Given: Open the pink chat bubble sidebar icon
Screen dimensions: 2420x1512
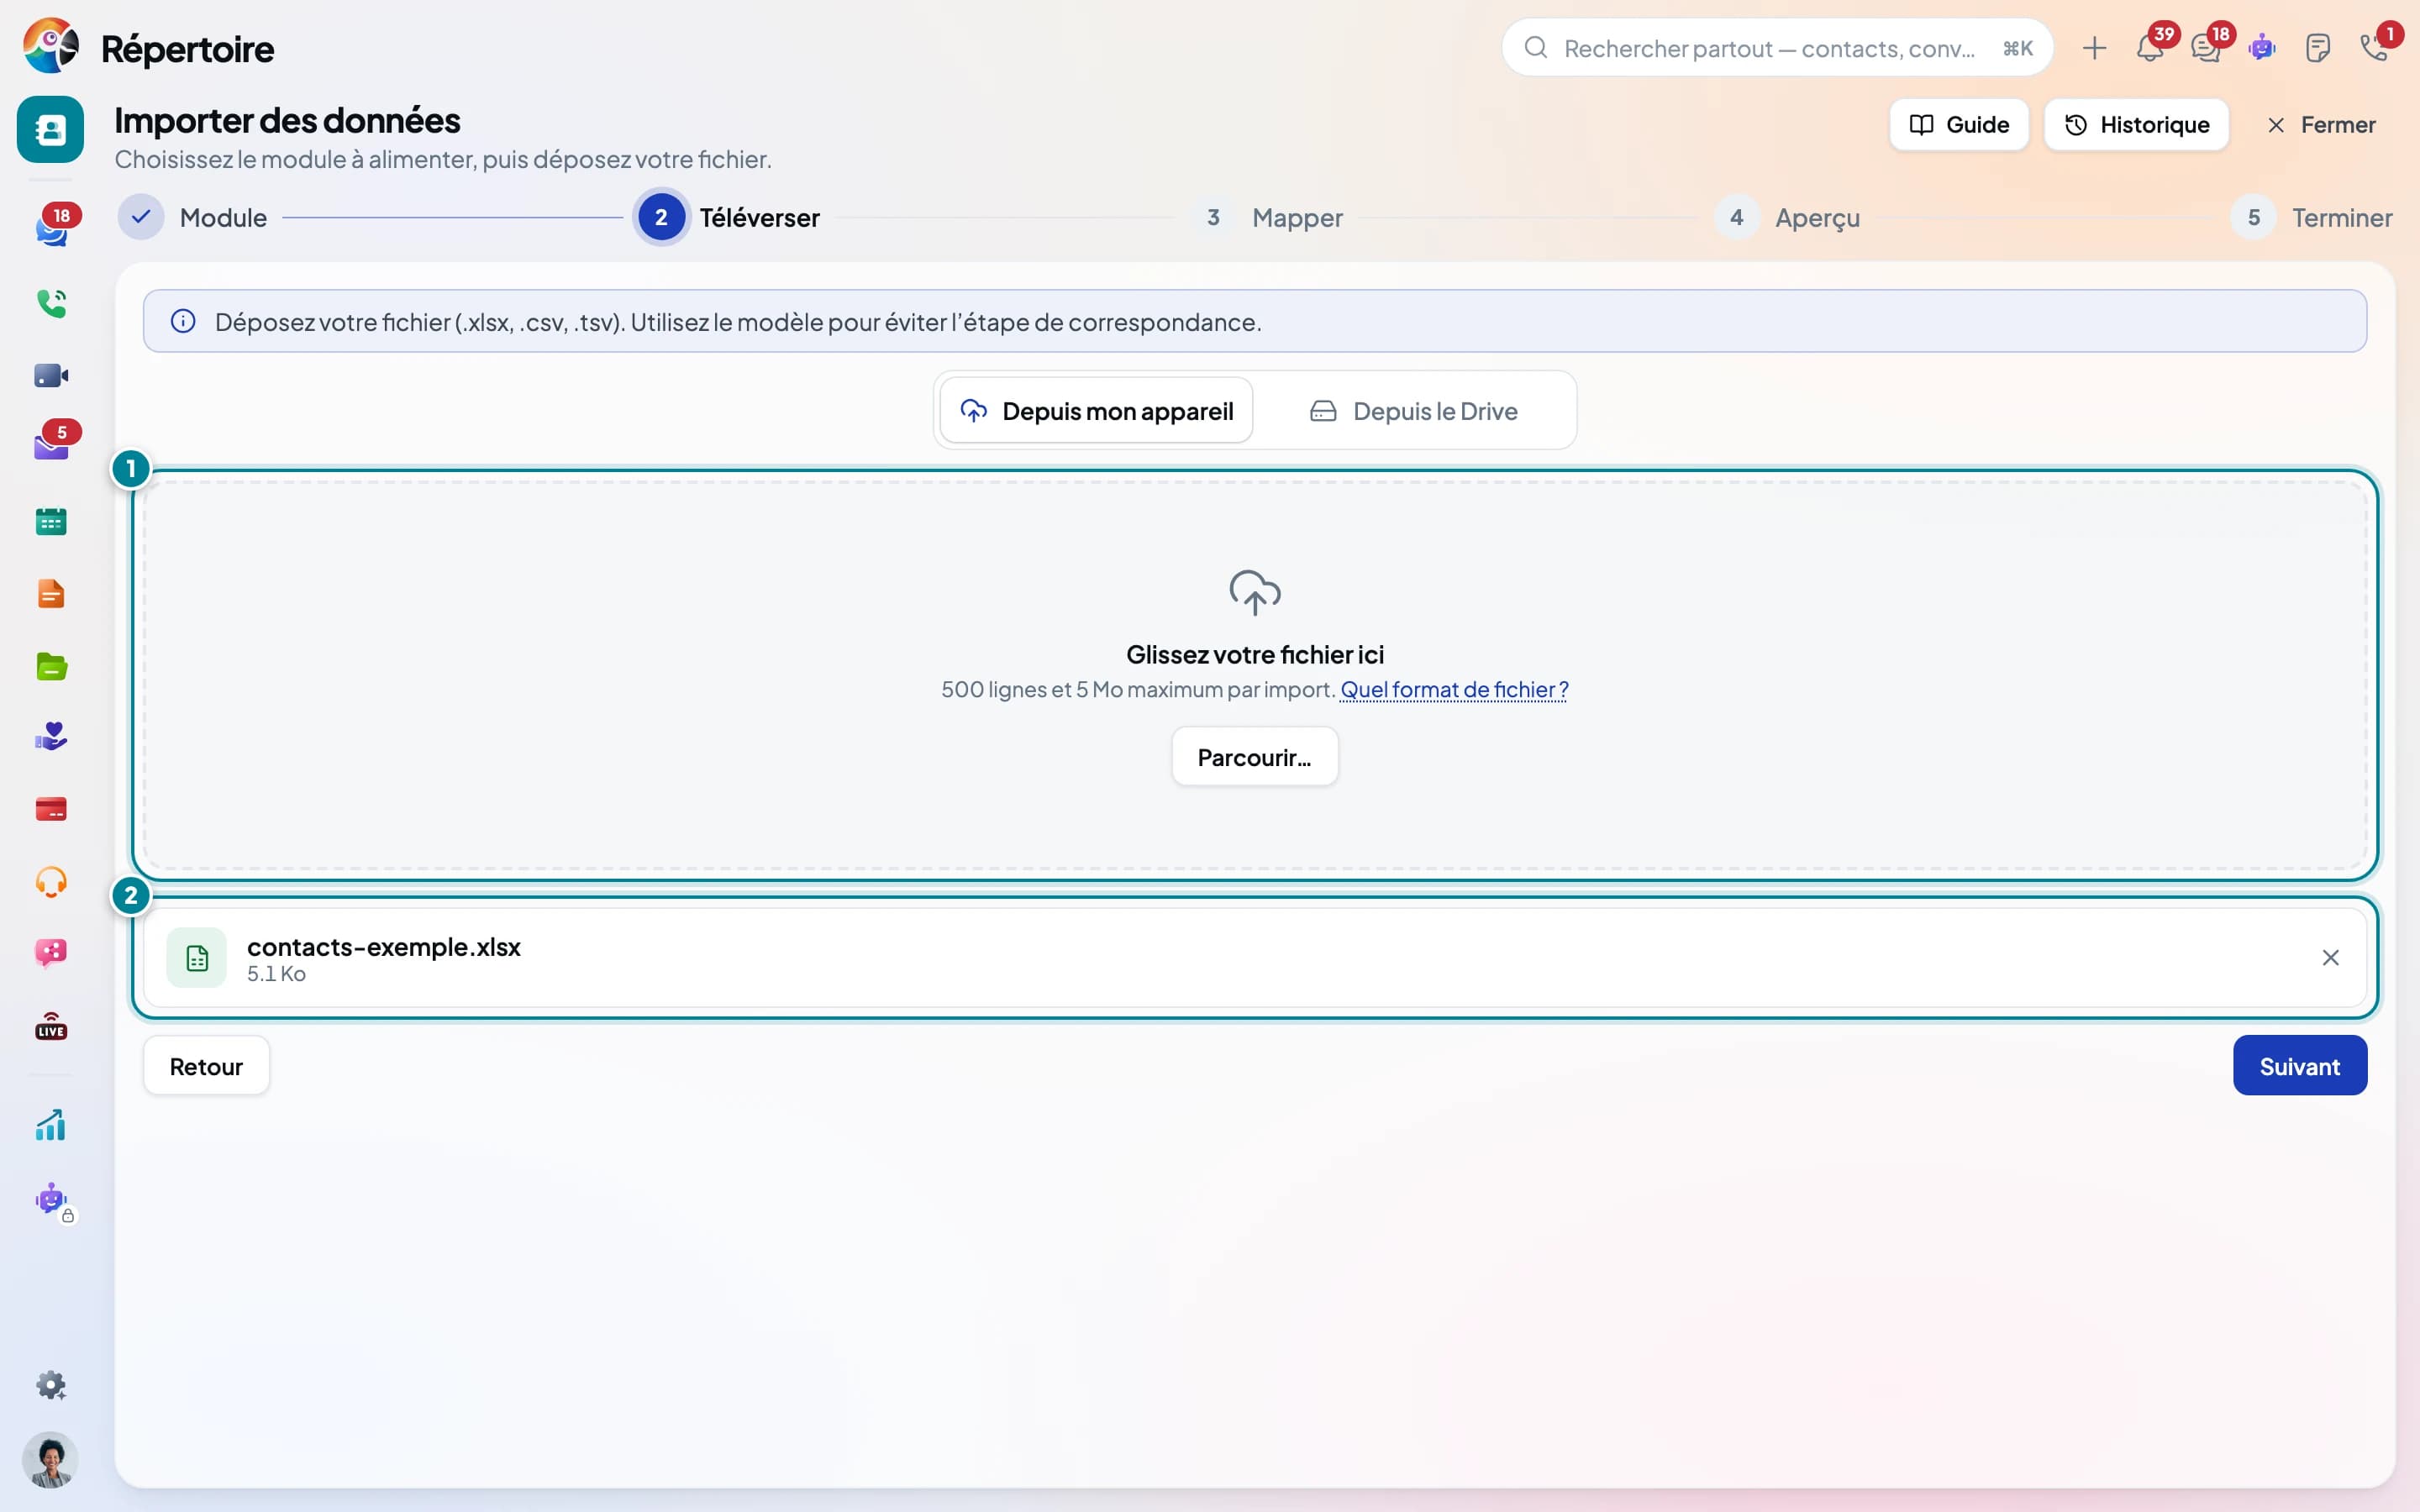Looking at the screenshot, I should 51,953.
